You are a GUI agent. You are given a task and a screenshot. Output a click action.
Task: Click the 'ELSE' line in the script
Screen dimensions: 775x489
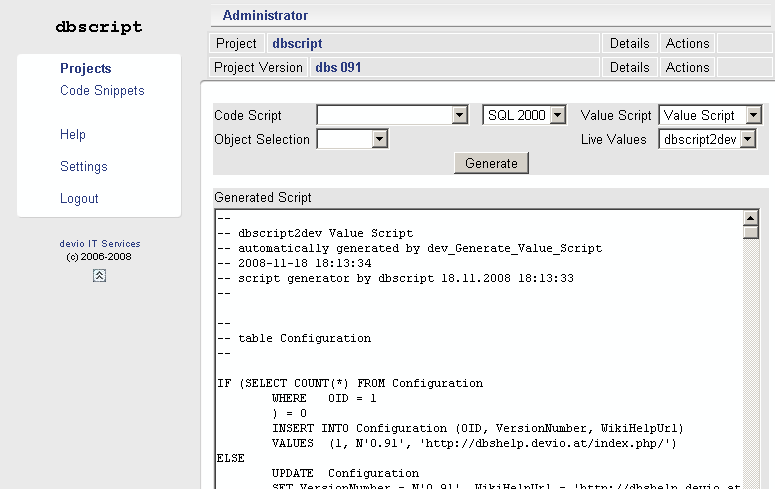(230, 458)
